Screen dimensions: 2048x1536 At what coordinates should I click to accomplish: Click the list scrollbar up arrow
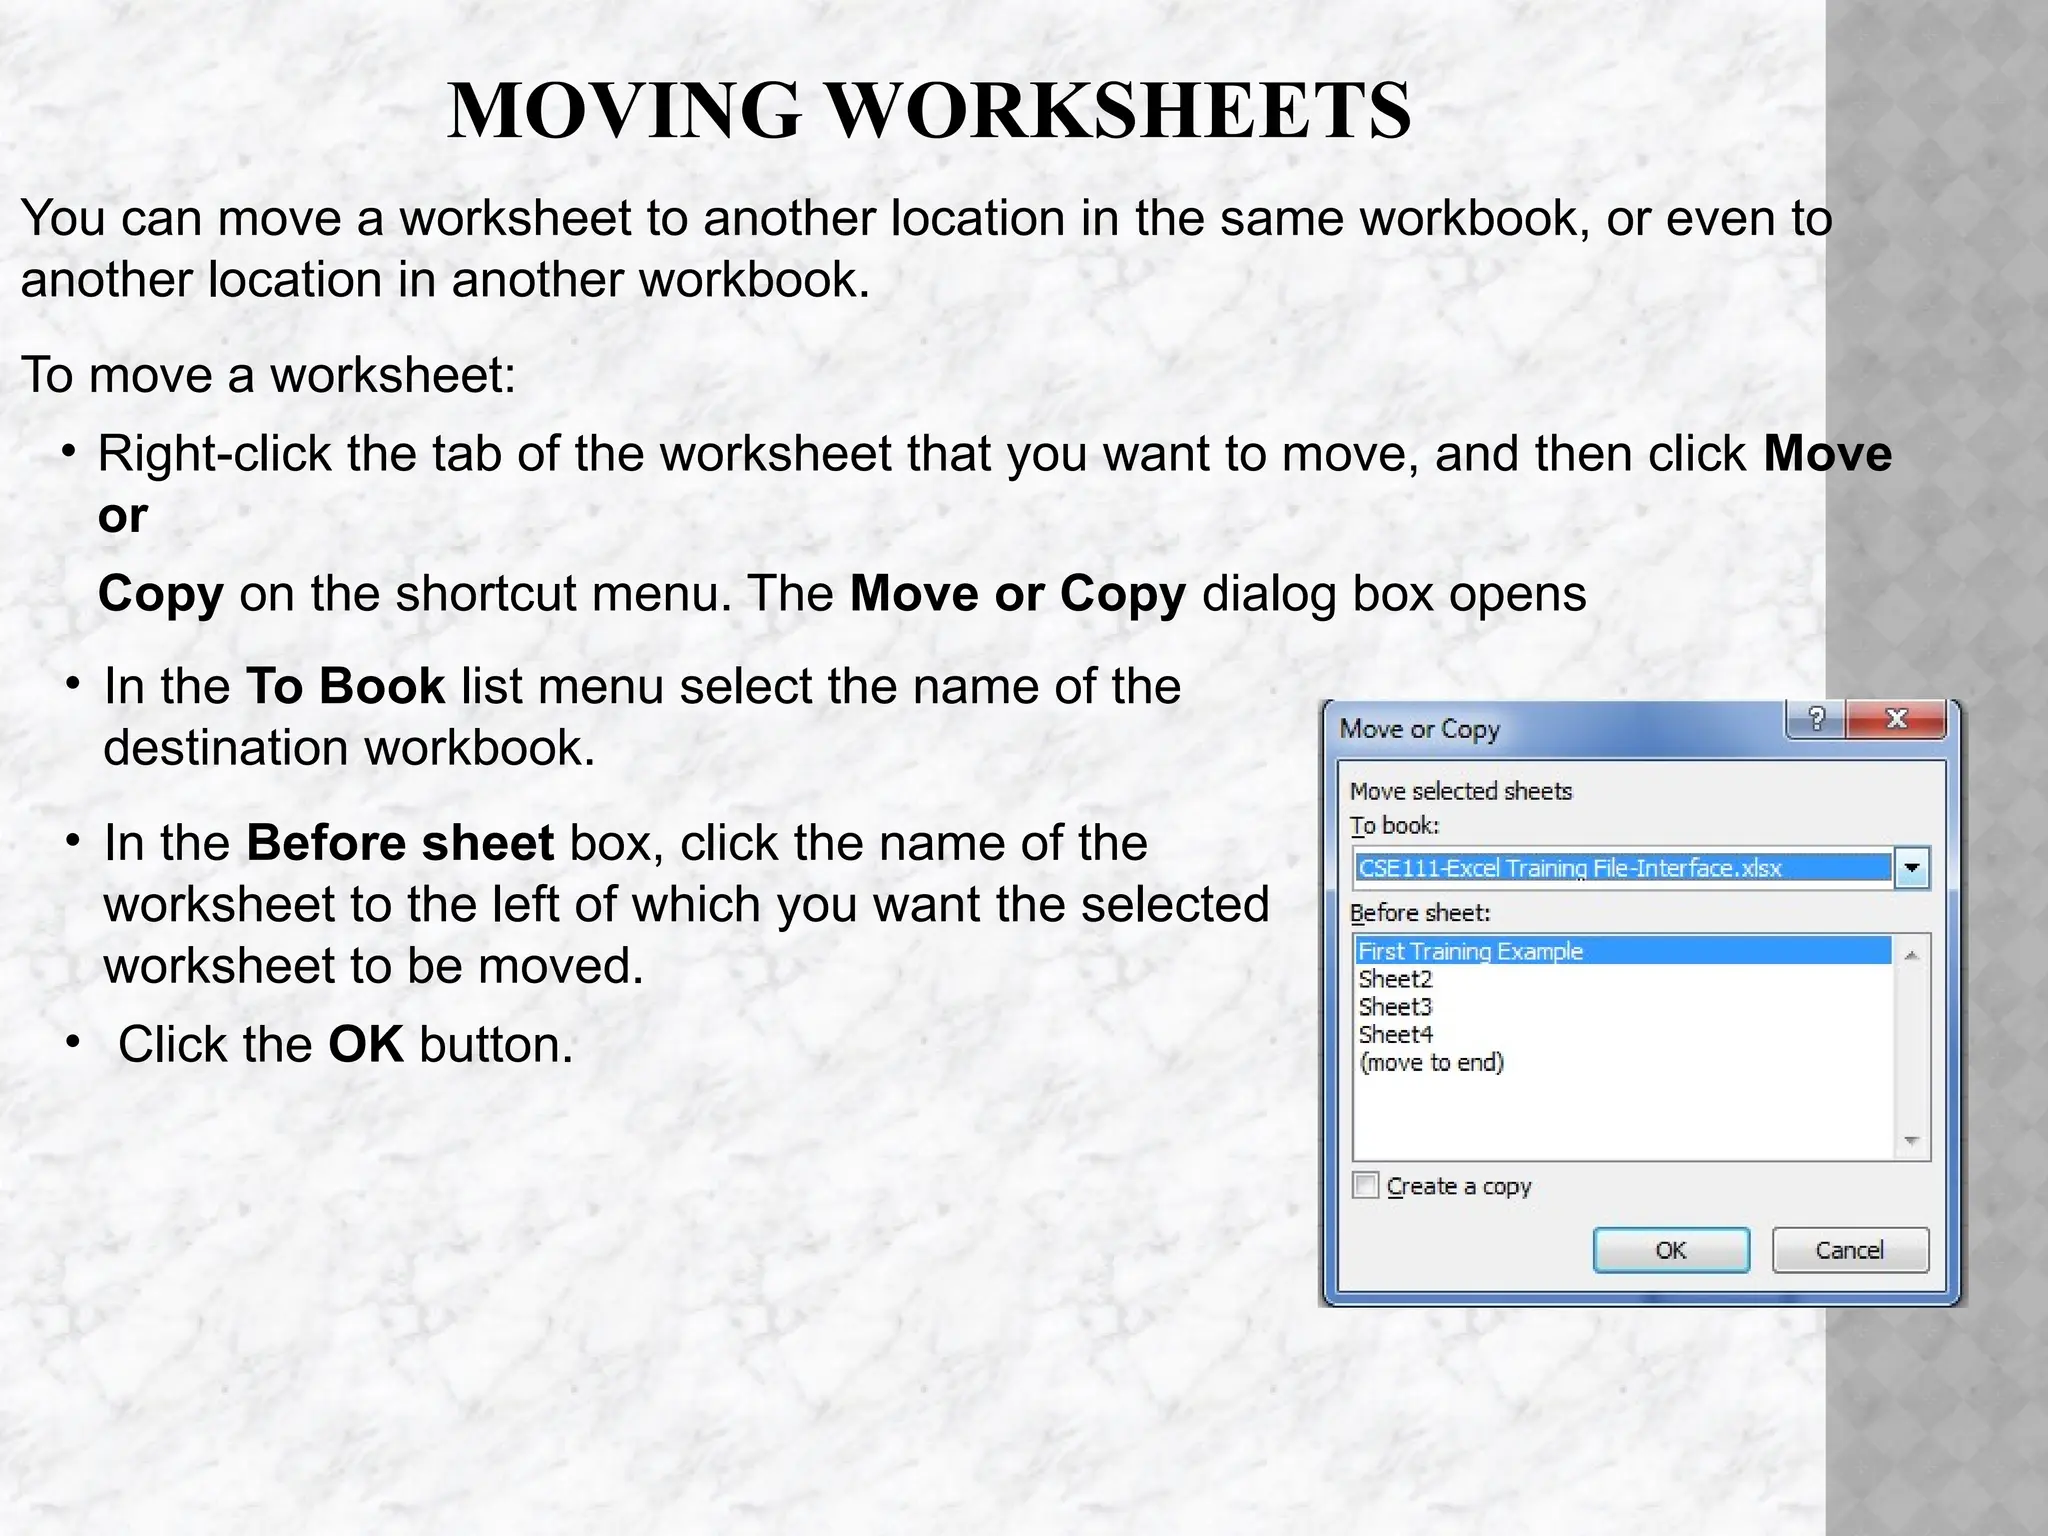pos(1911,956)
